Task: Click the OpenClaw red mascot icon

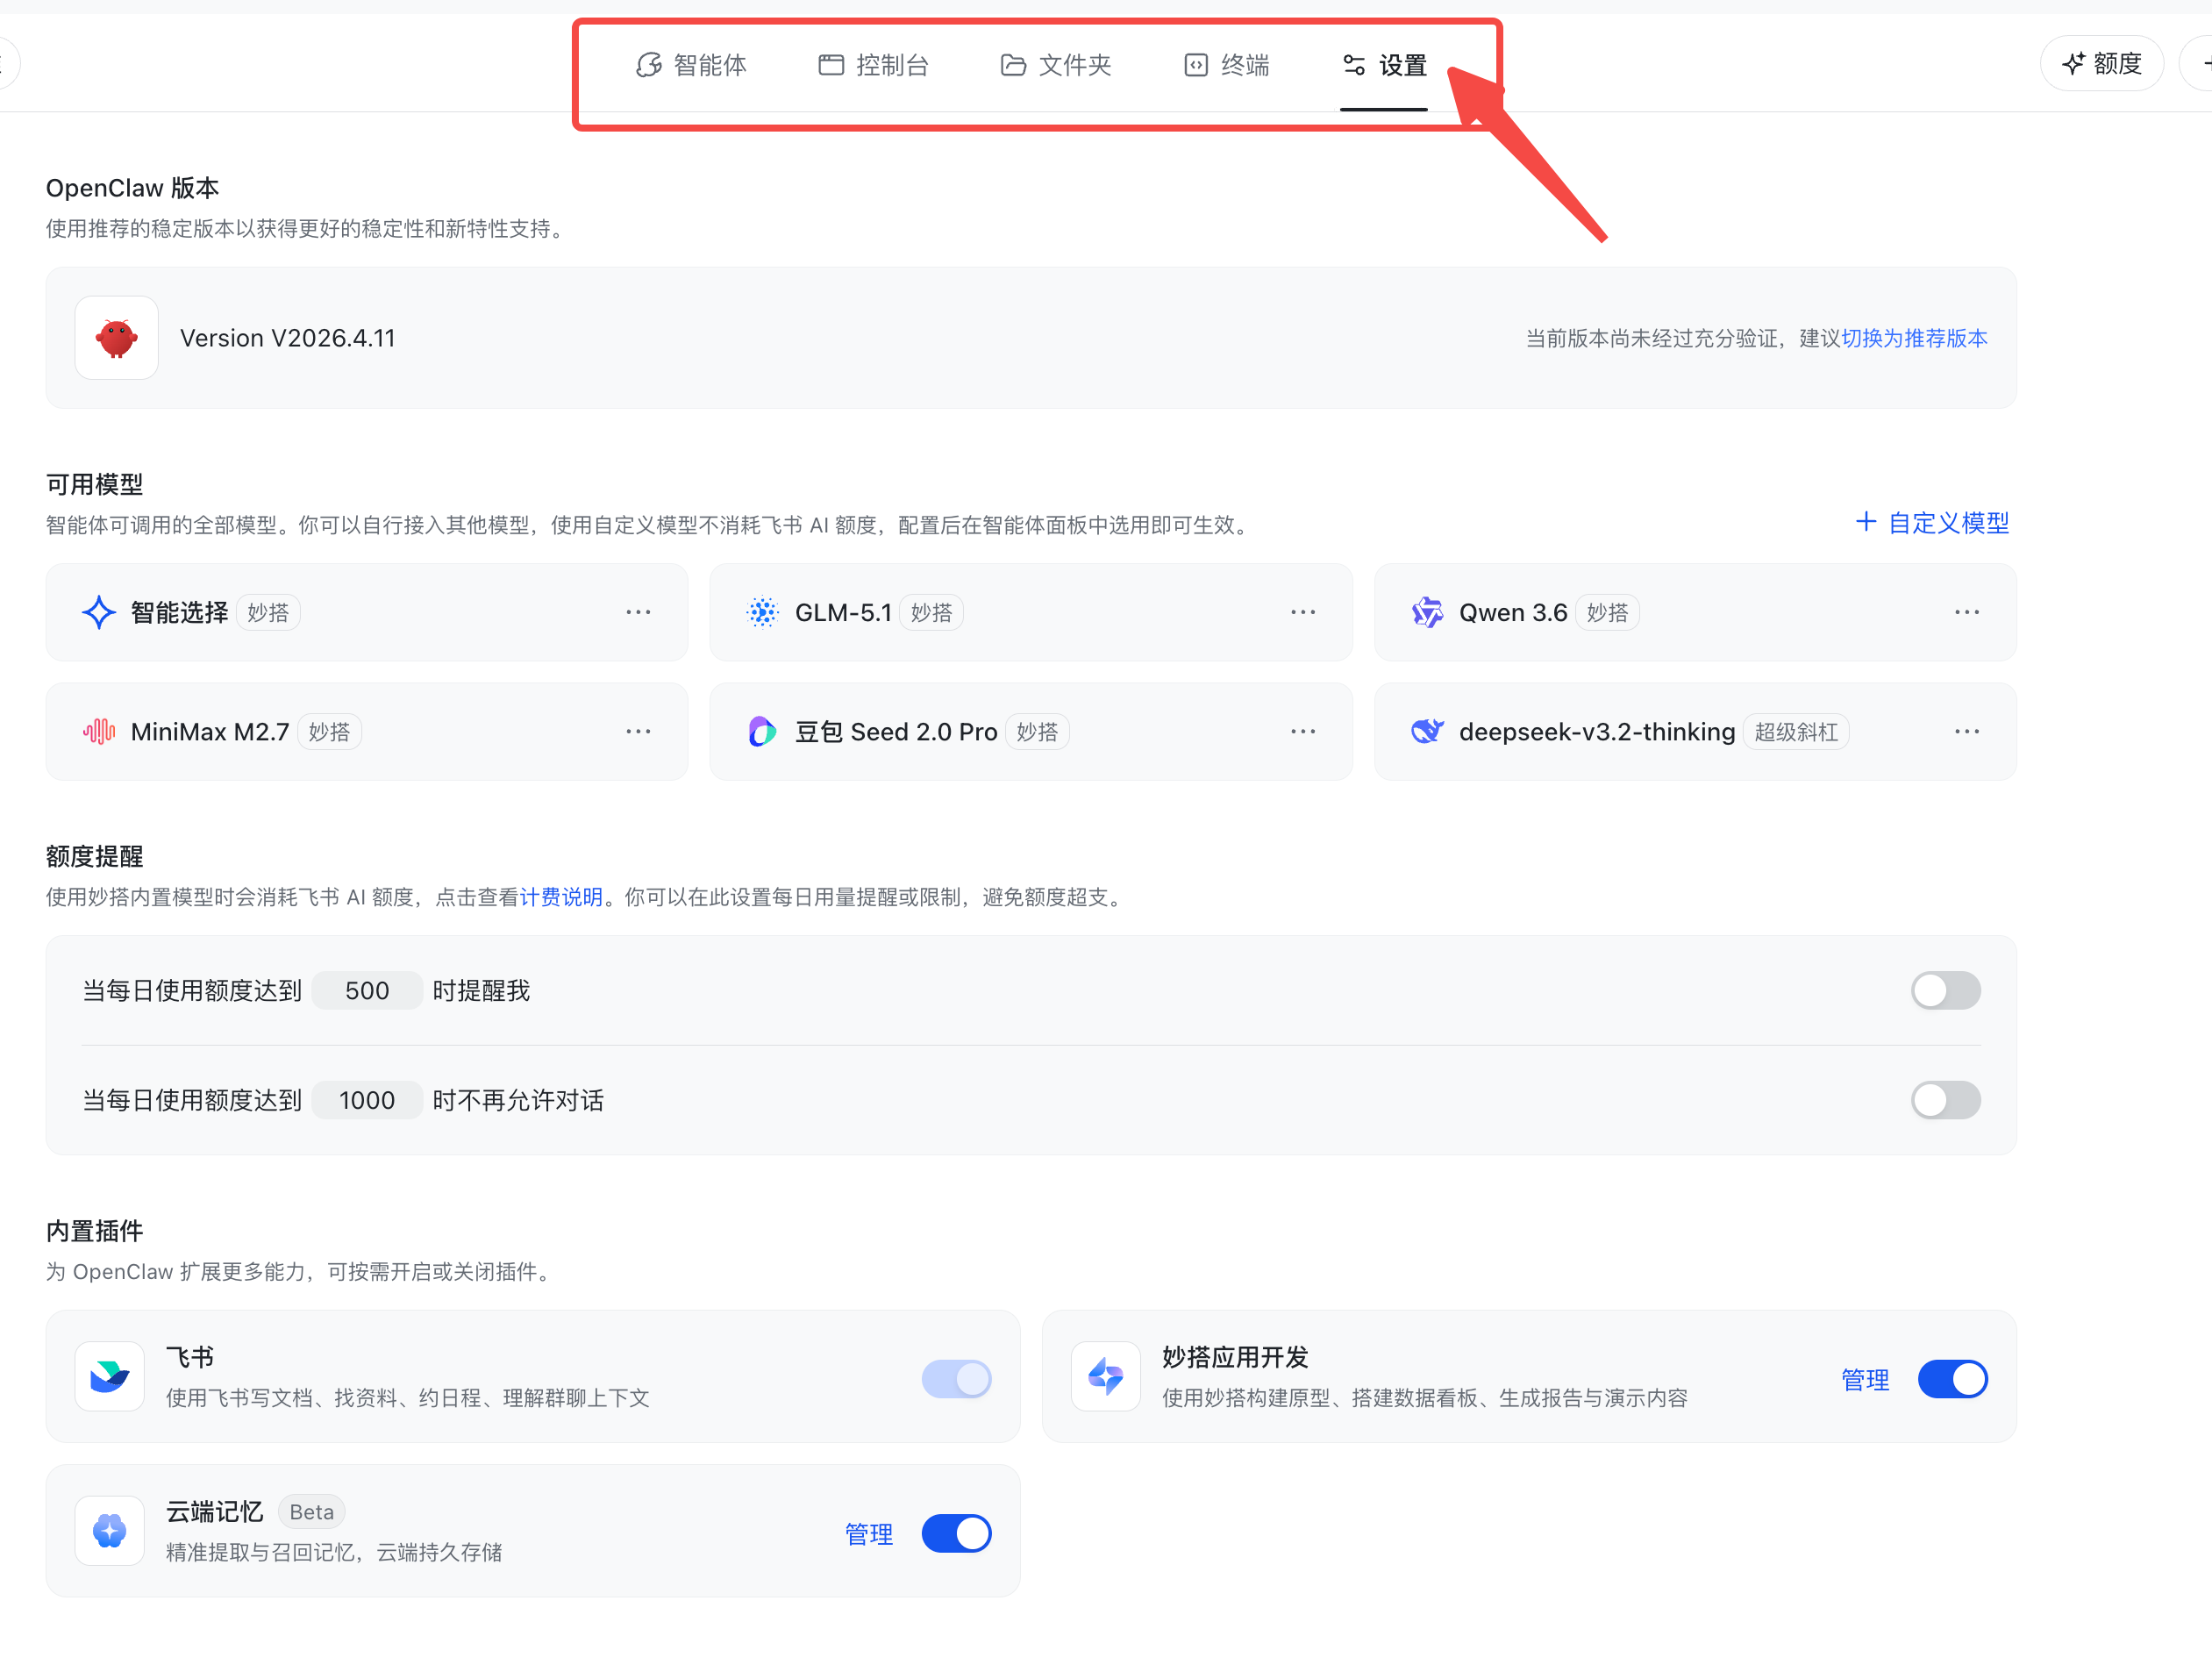Action: [x=116, y=338]
